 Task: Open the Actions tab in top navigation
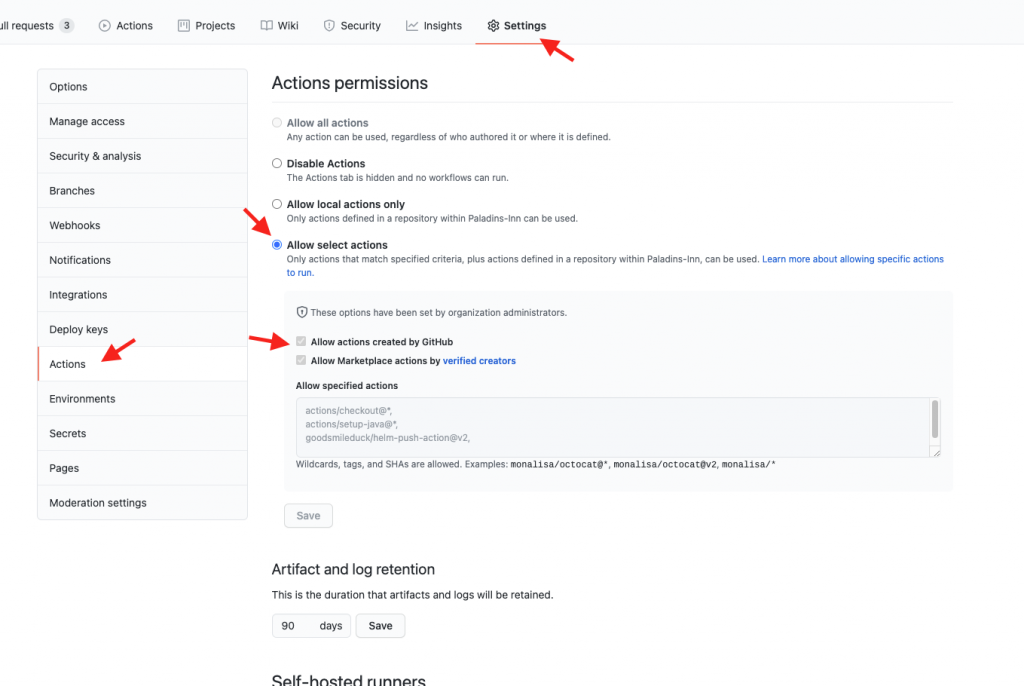pyautogui.click(x=125, y=25)
